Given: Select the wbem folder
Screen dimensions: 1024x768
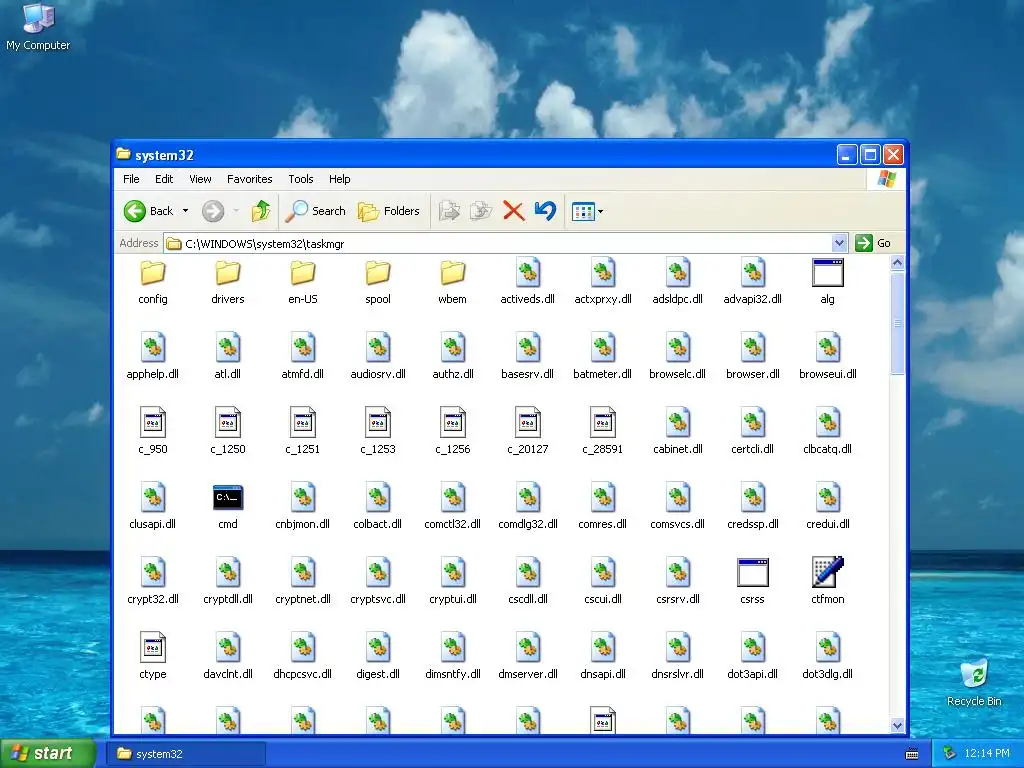Looking at the screenshot, I should (x=453, y=282).
